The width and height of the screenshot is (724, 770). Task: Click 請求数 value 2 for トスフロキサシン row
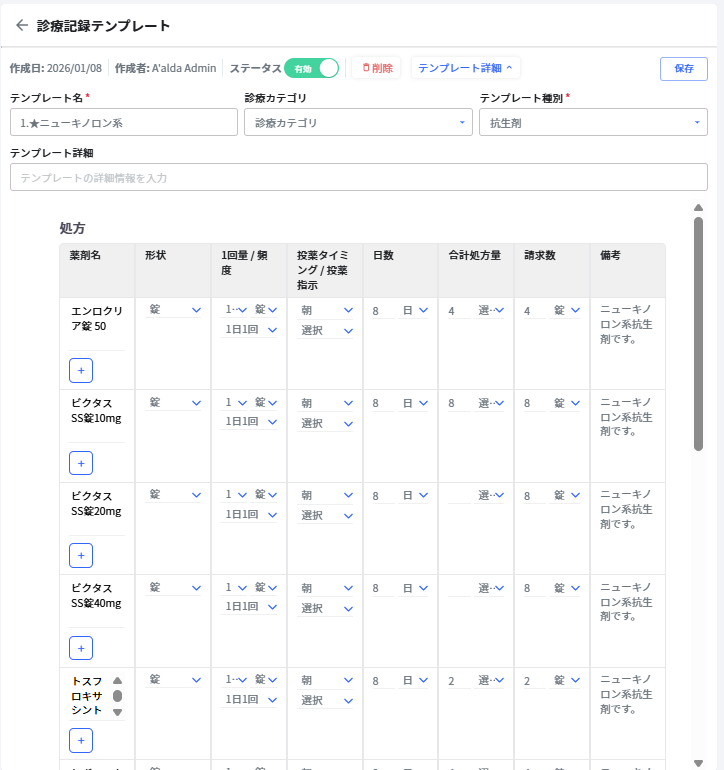[x=534, y=681]
